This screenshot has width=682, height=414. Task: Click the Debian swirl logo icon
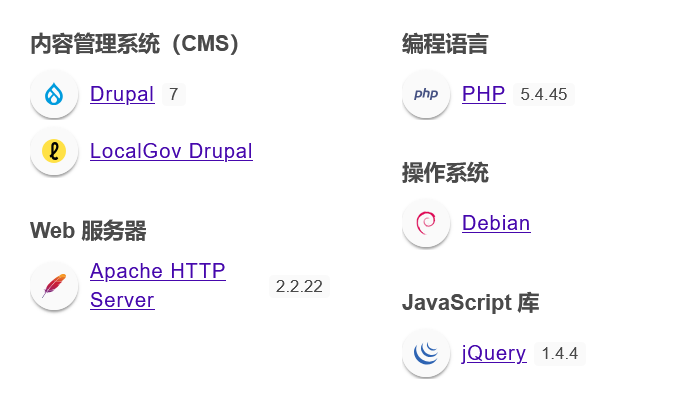click(426, 223)
